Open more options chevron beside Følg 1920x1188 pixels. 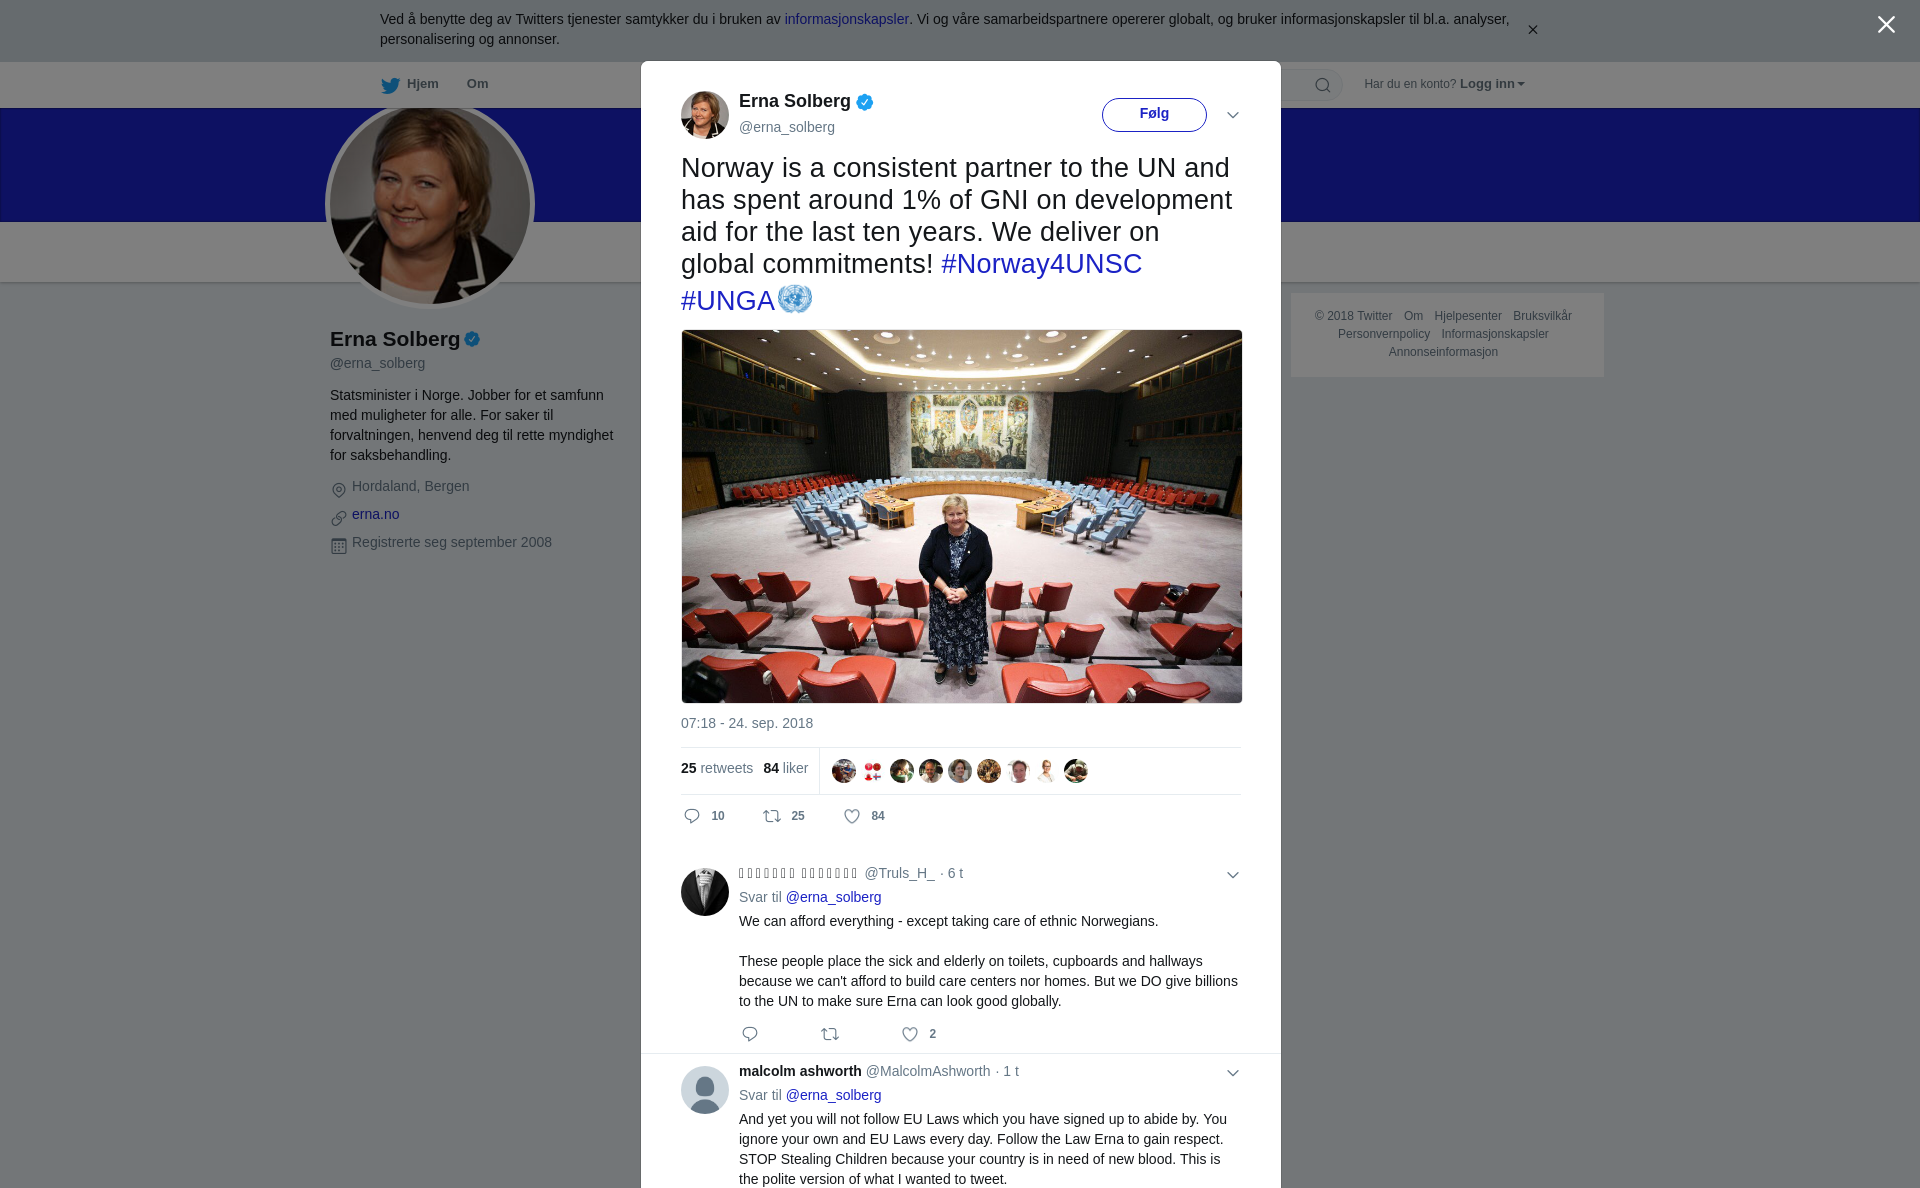[1233, 115]
